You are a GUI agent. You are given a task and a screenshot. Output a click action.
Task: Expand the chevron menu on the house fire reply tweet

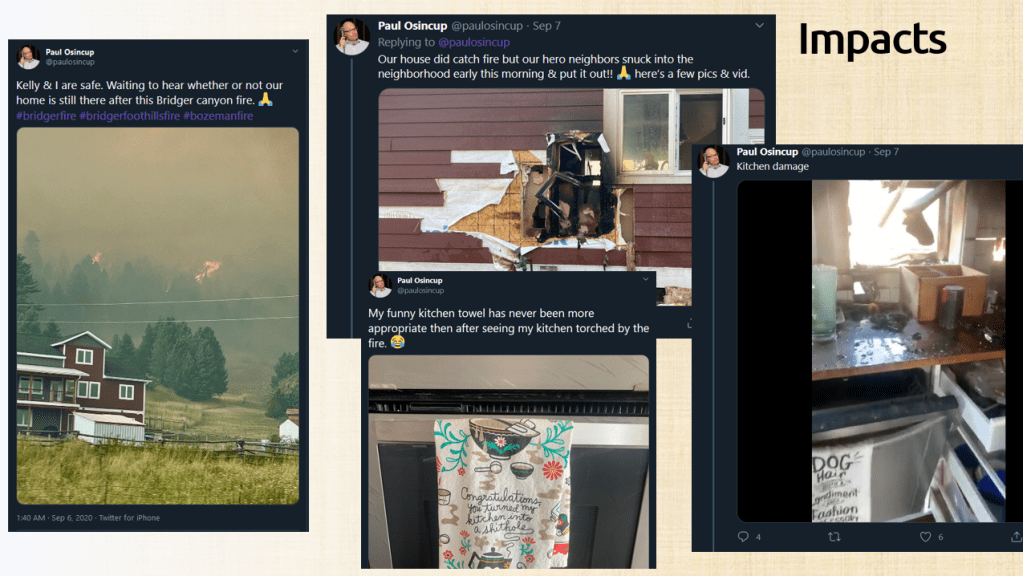759,25
